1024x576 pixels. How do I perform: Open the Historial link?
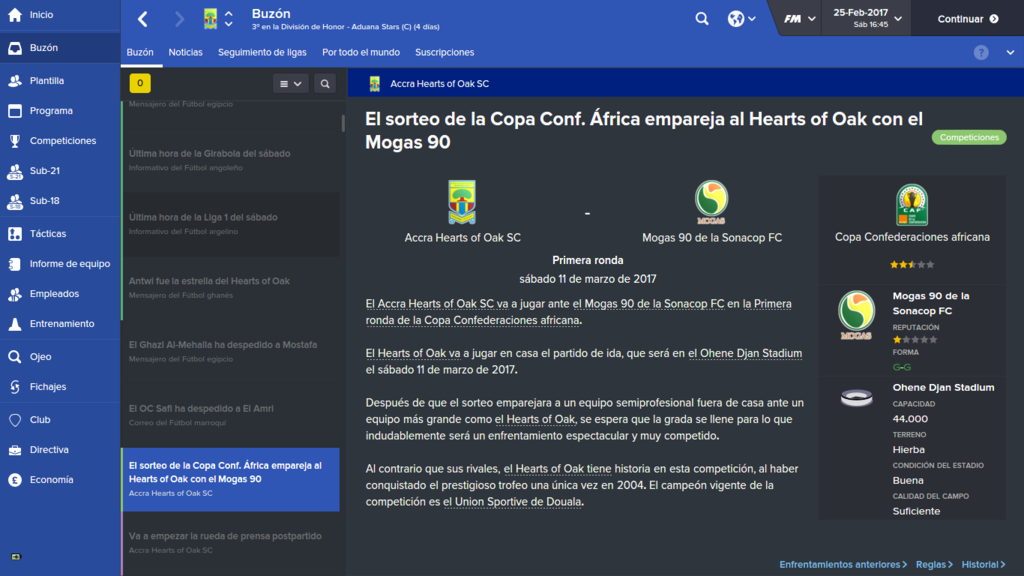click(984, 564)
